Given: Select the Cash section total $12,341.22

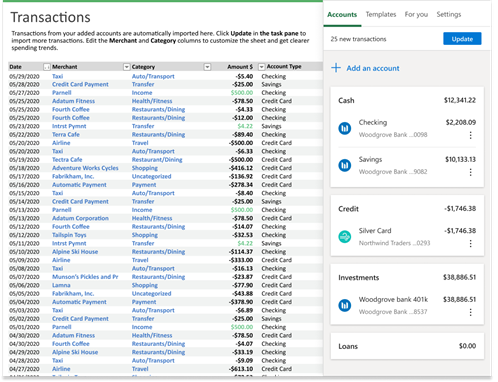Looking at the screenshot, I should tap(460, 100).
